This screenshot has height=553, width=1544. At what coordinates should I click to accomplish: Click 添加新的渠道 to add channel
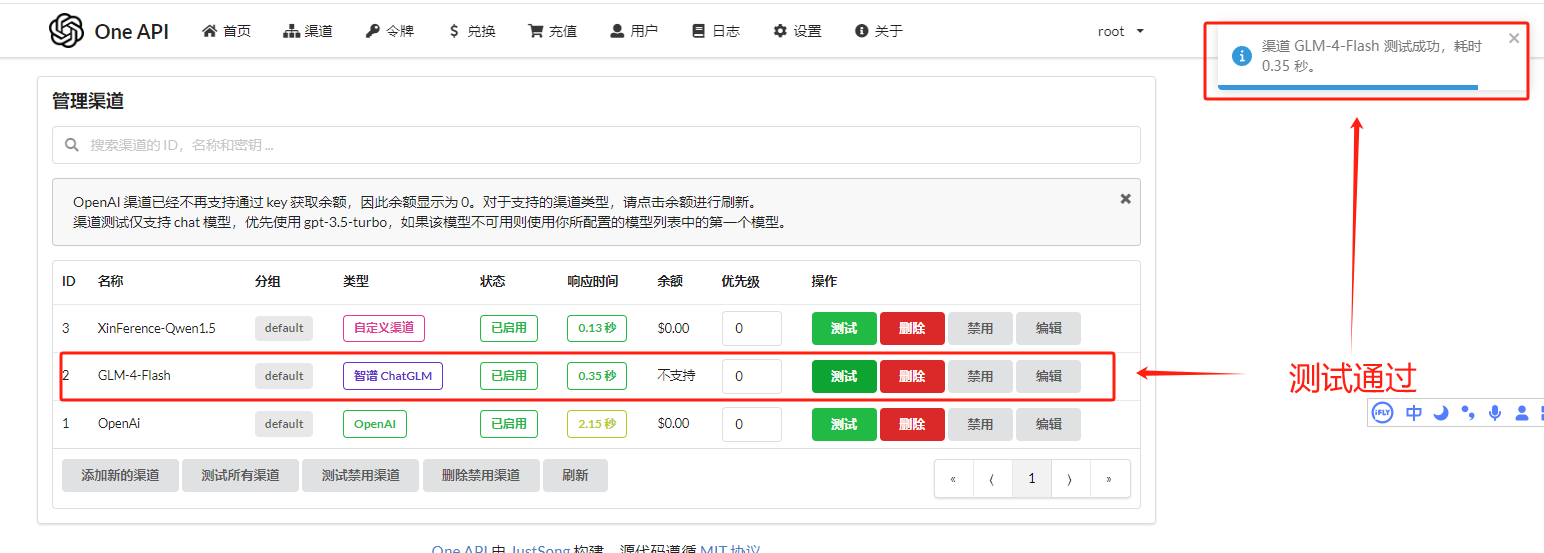click(120, 475)
